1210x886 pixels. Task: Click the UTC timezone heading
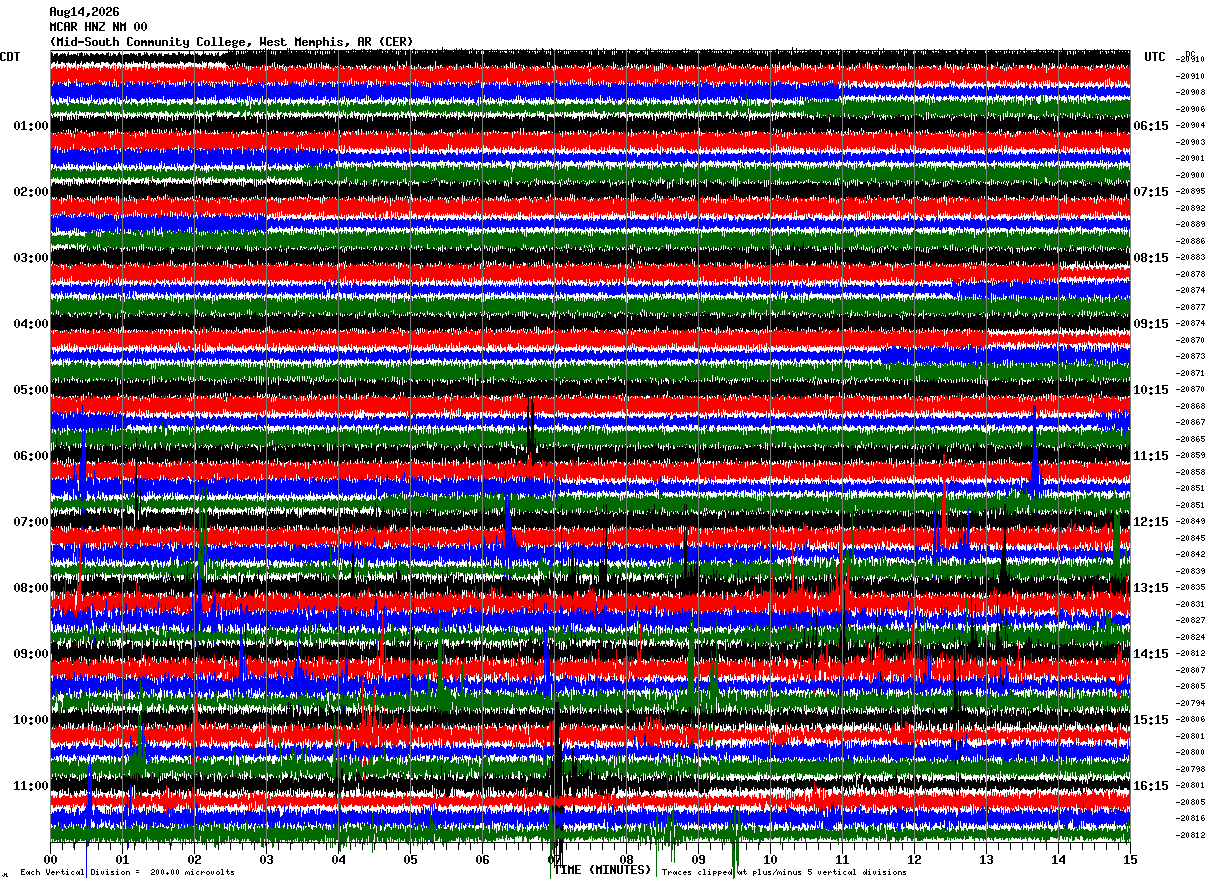tap(1155, 57)
